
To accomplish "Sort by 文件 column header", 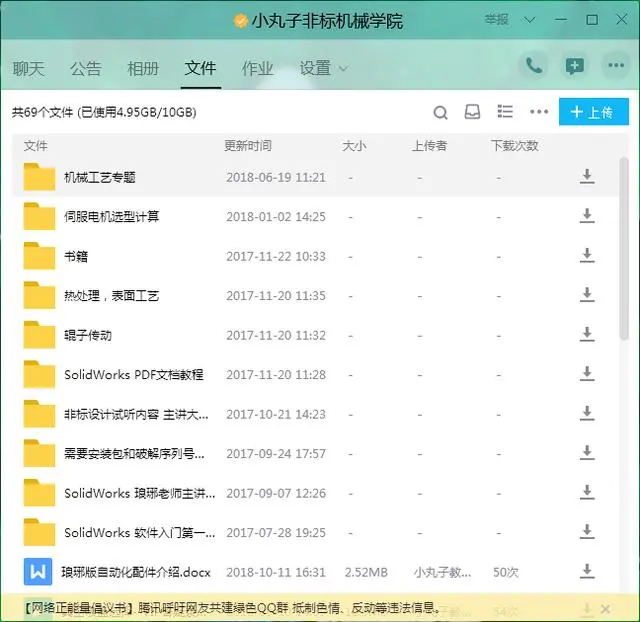I will tap(36, 146).
